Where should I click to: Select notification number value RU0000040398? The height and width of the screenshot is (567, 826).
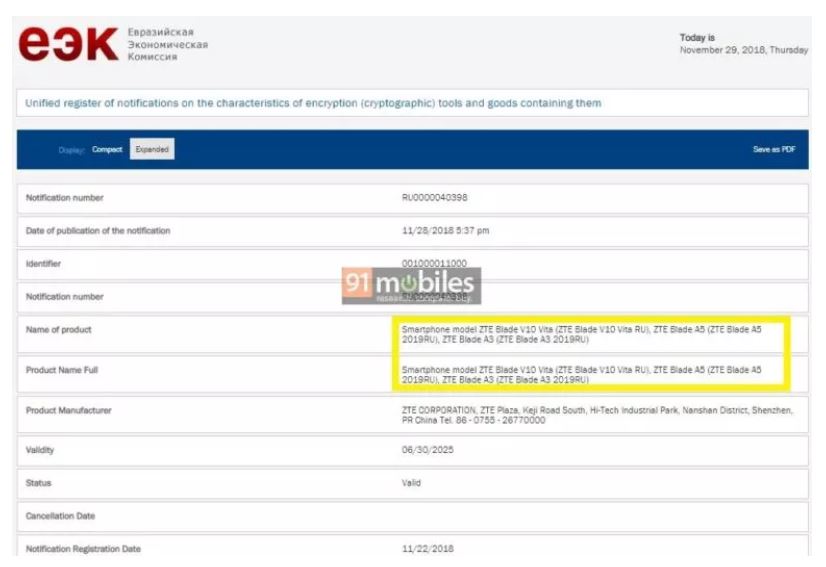pos(434,198)
